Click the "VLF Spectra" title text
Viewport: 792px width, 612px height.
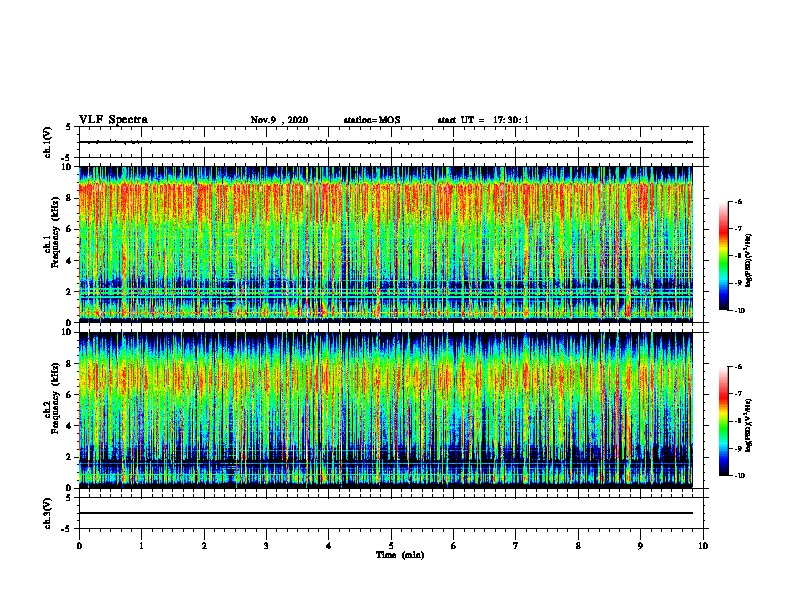(113, 120)
